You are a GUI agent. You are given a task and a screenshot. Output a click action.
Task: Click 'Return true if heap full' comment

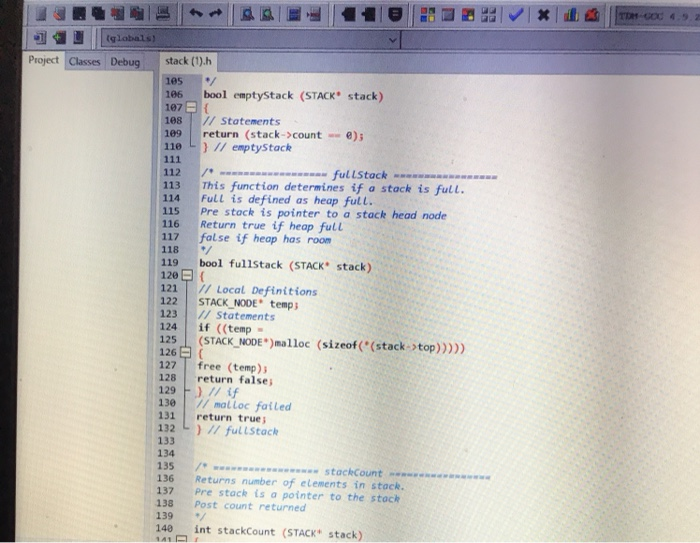pos(271,226)
